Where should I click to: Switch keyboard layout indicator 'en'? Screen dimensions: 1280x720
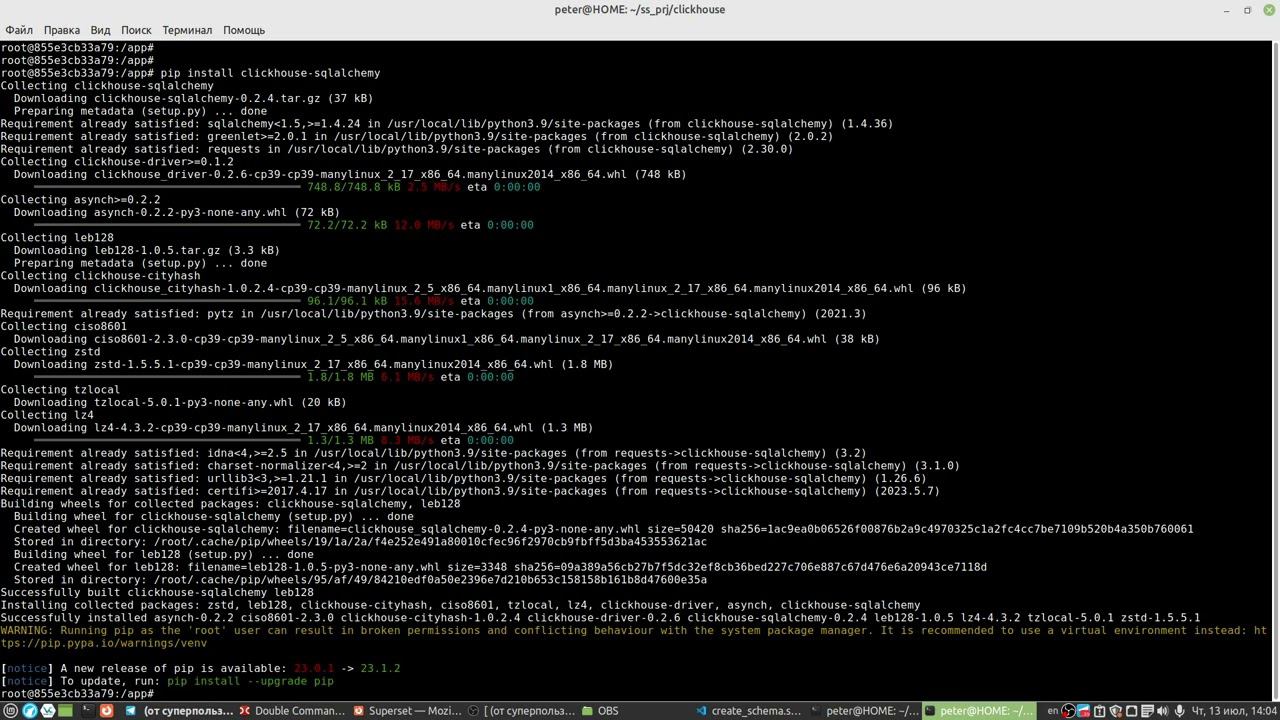[x=1052, y=711]
